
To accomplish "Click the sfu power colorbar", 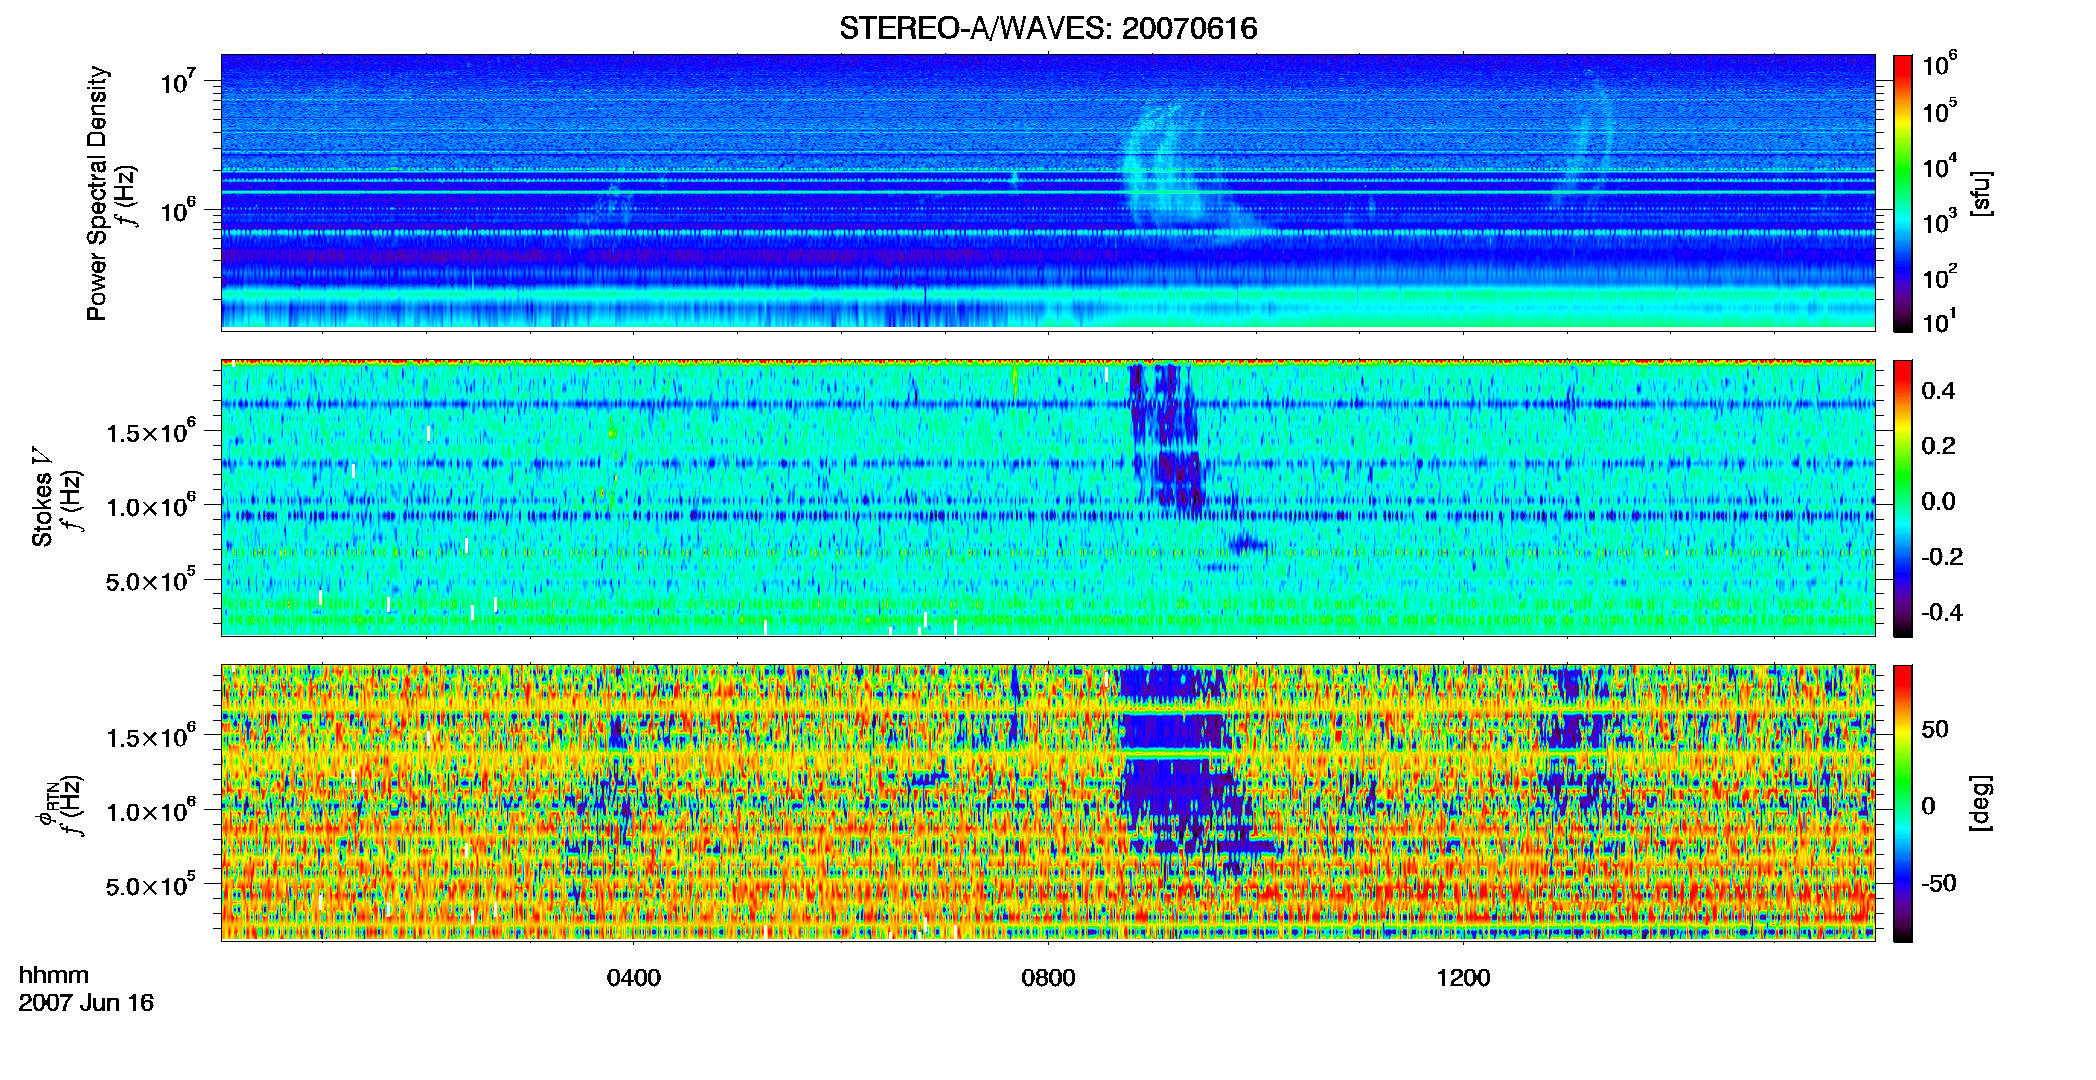I will point(1903,193).
